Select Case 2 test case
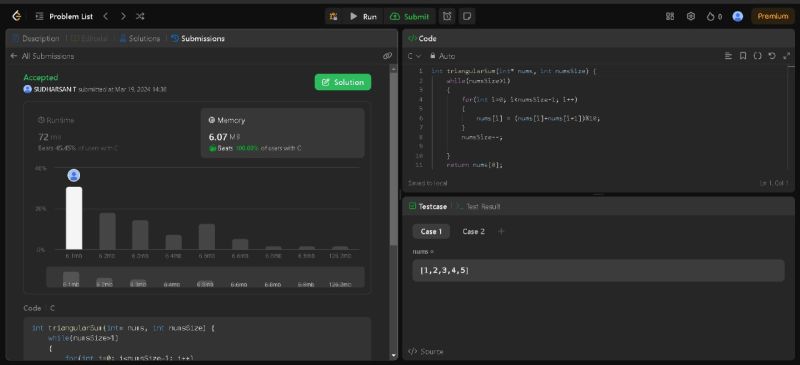The image size is (800, 365). 473,232
